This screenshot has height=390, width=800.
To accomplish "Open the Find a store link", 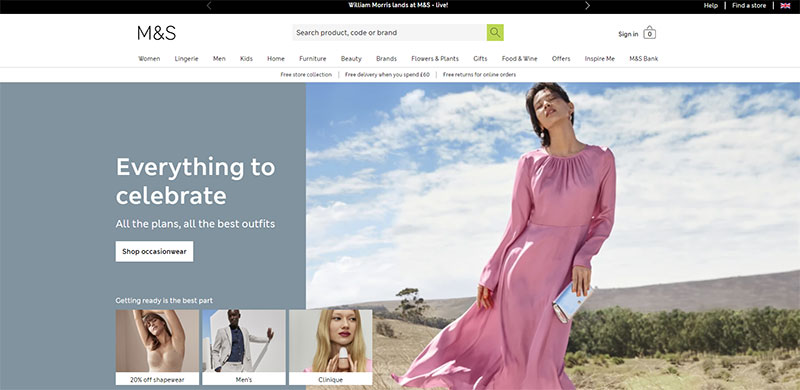I will coord(749,6).
